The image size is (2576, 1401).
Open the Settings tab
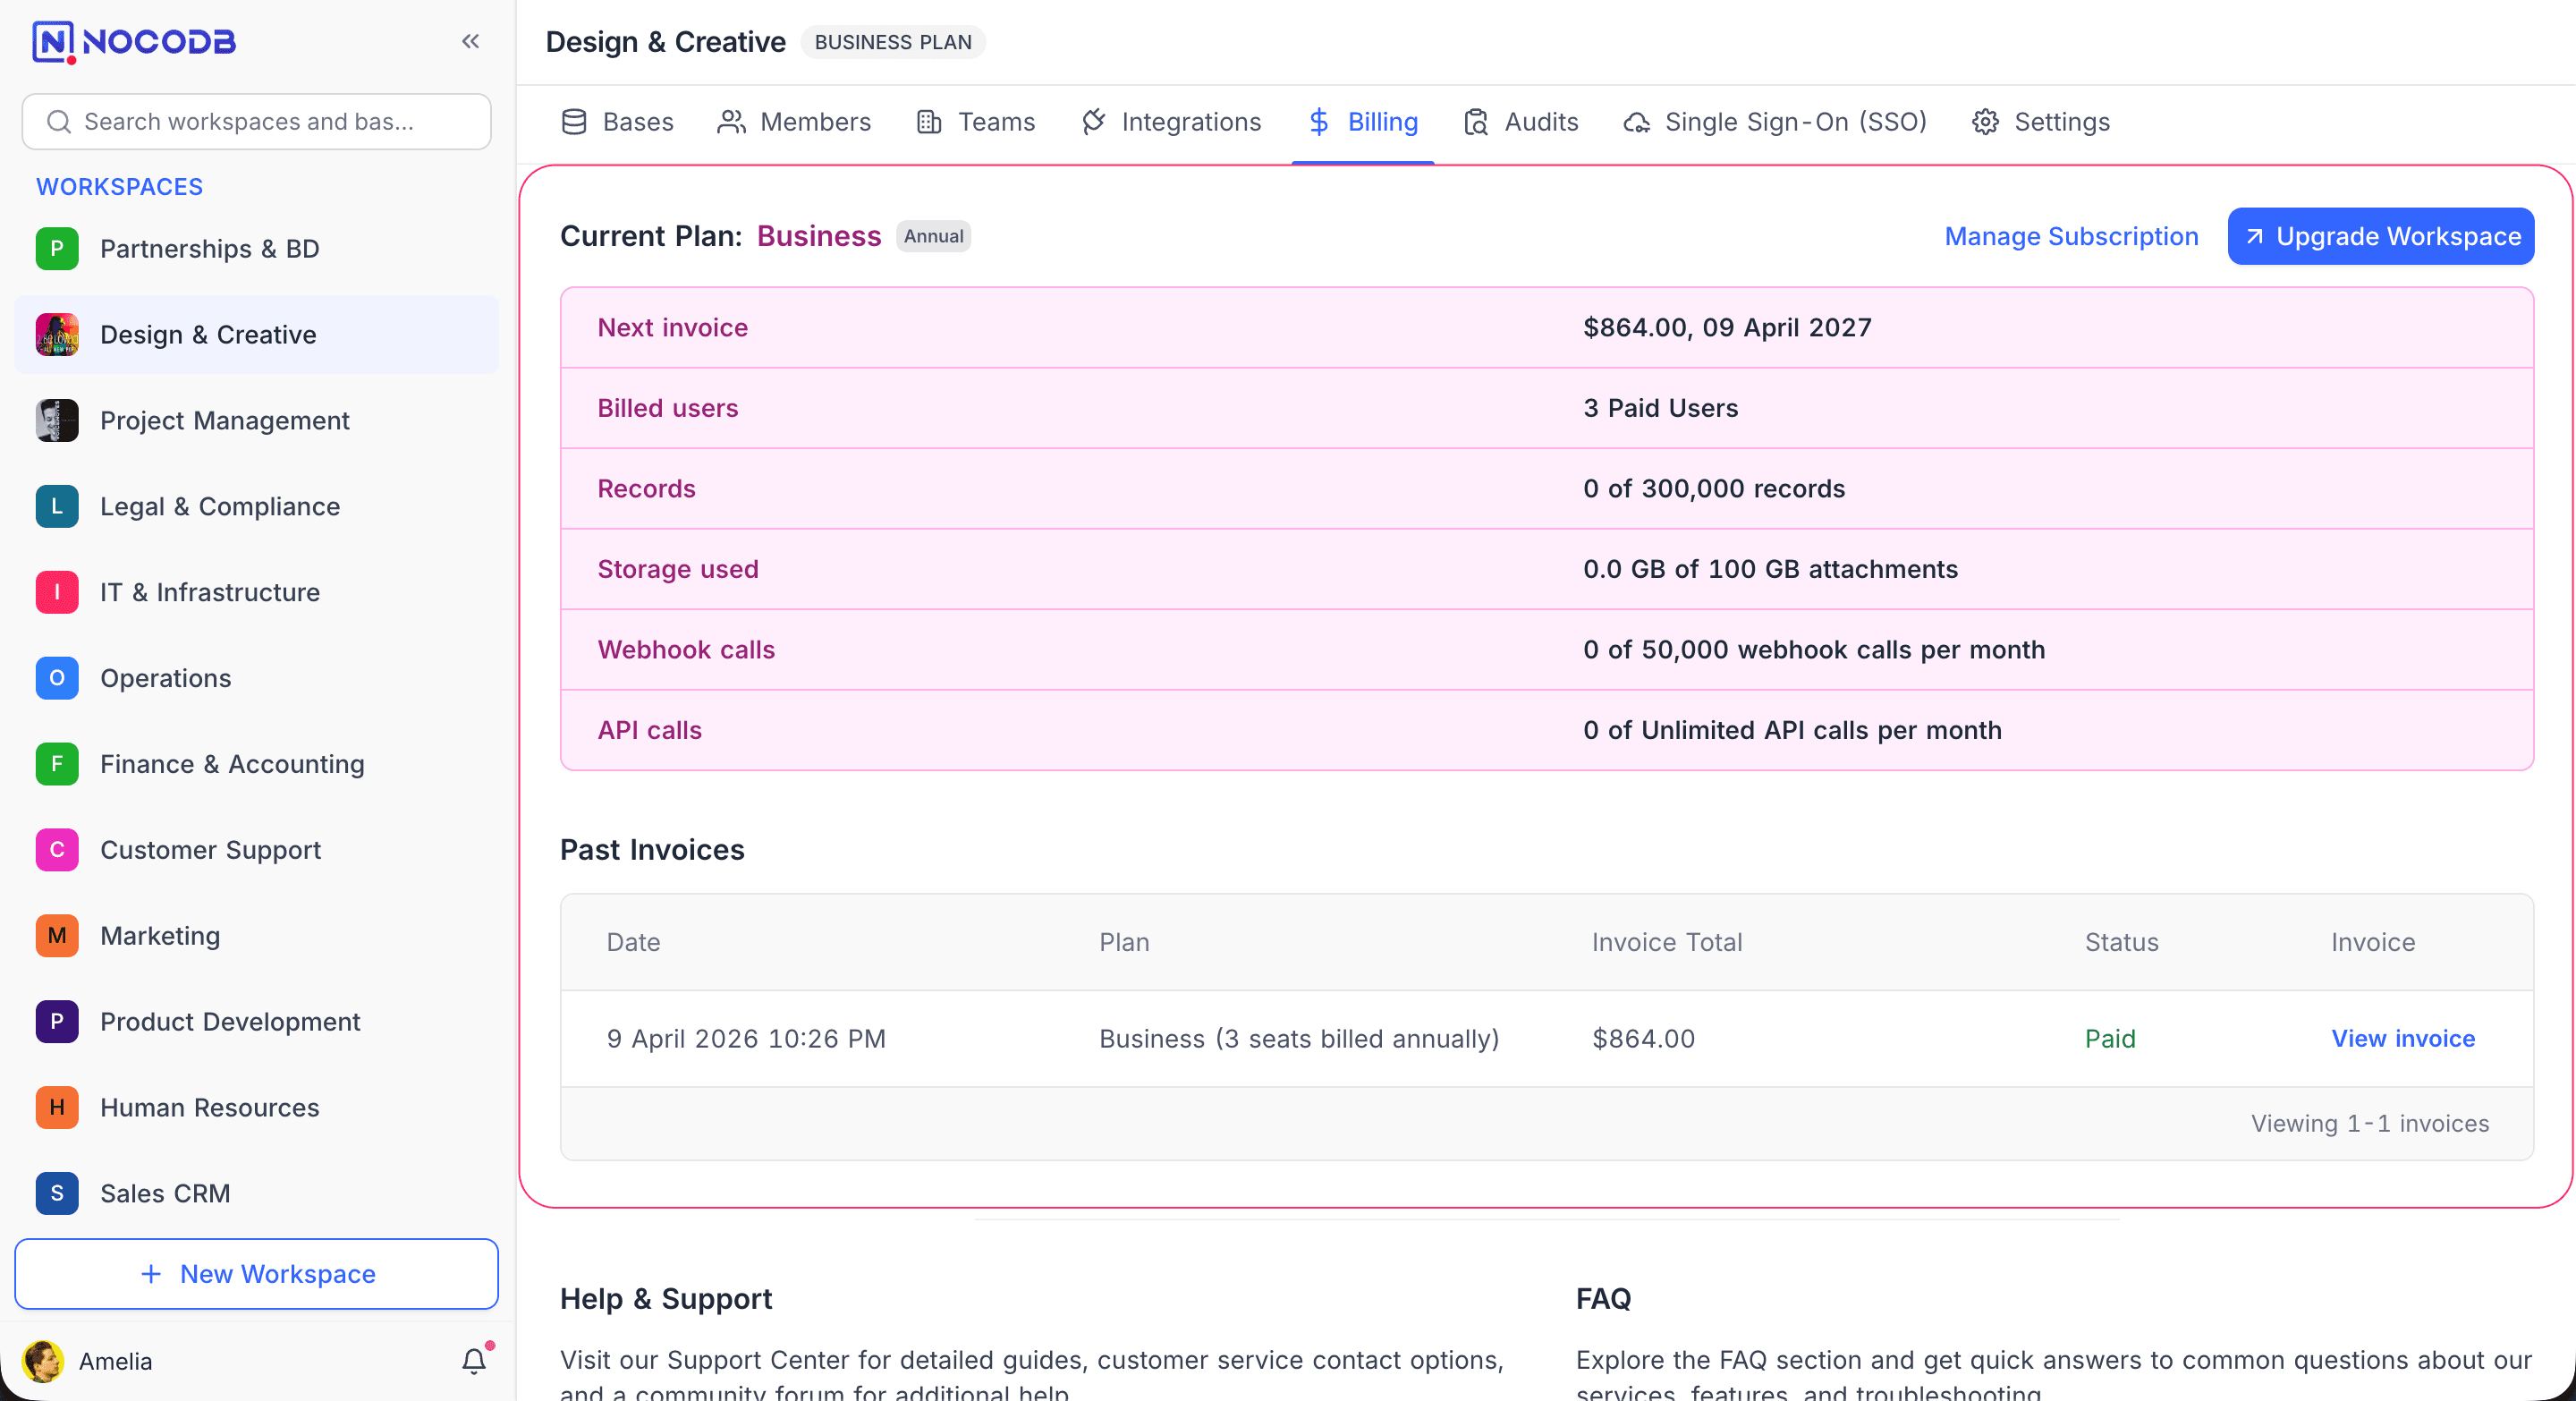coord(2041,122)
